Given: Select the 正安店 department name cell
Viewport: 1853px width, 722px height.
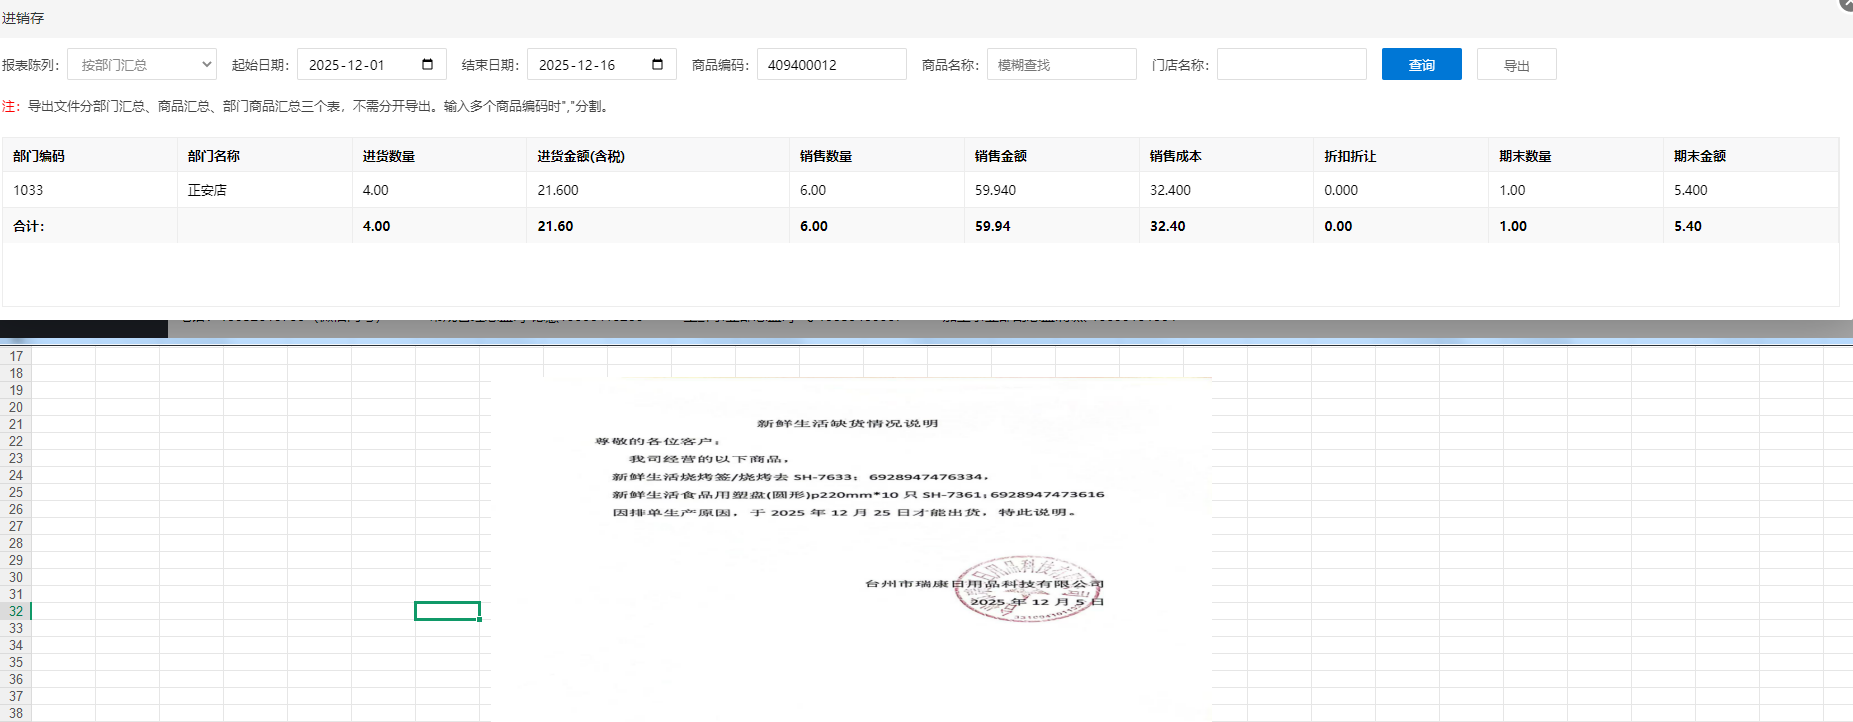Looking at the screenshot, I should tap(207, 190).
